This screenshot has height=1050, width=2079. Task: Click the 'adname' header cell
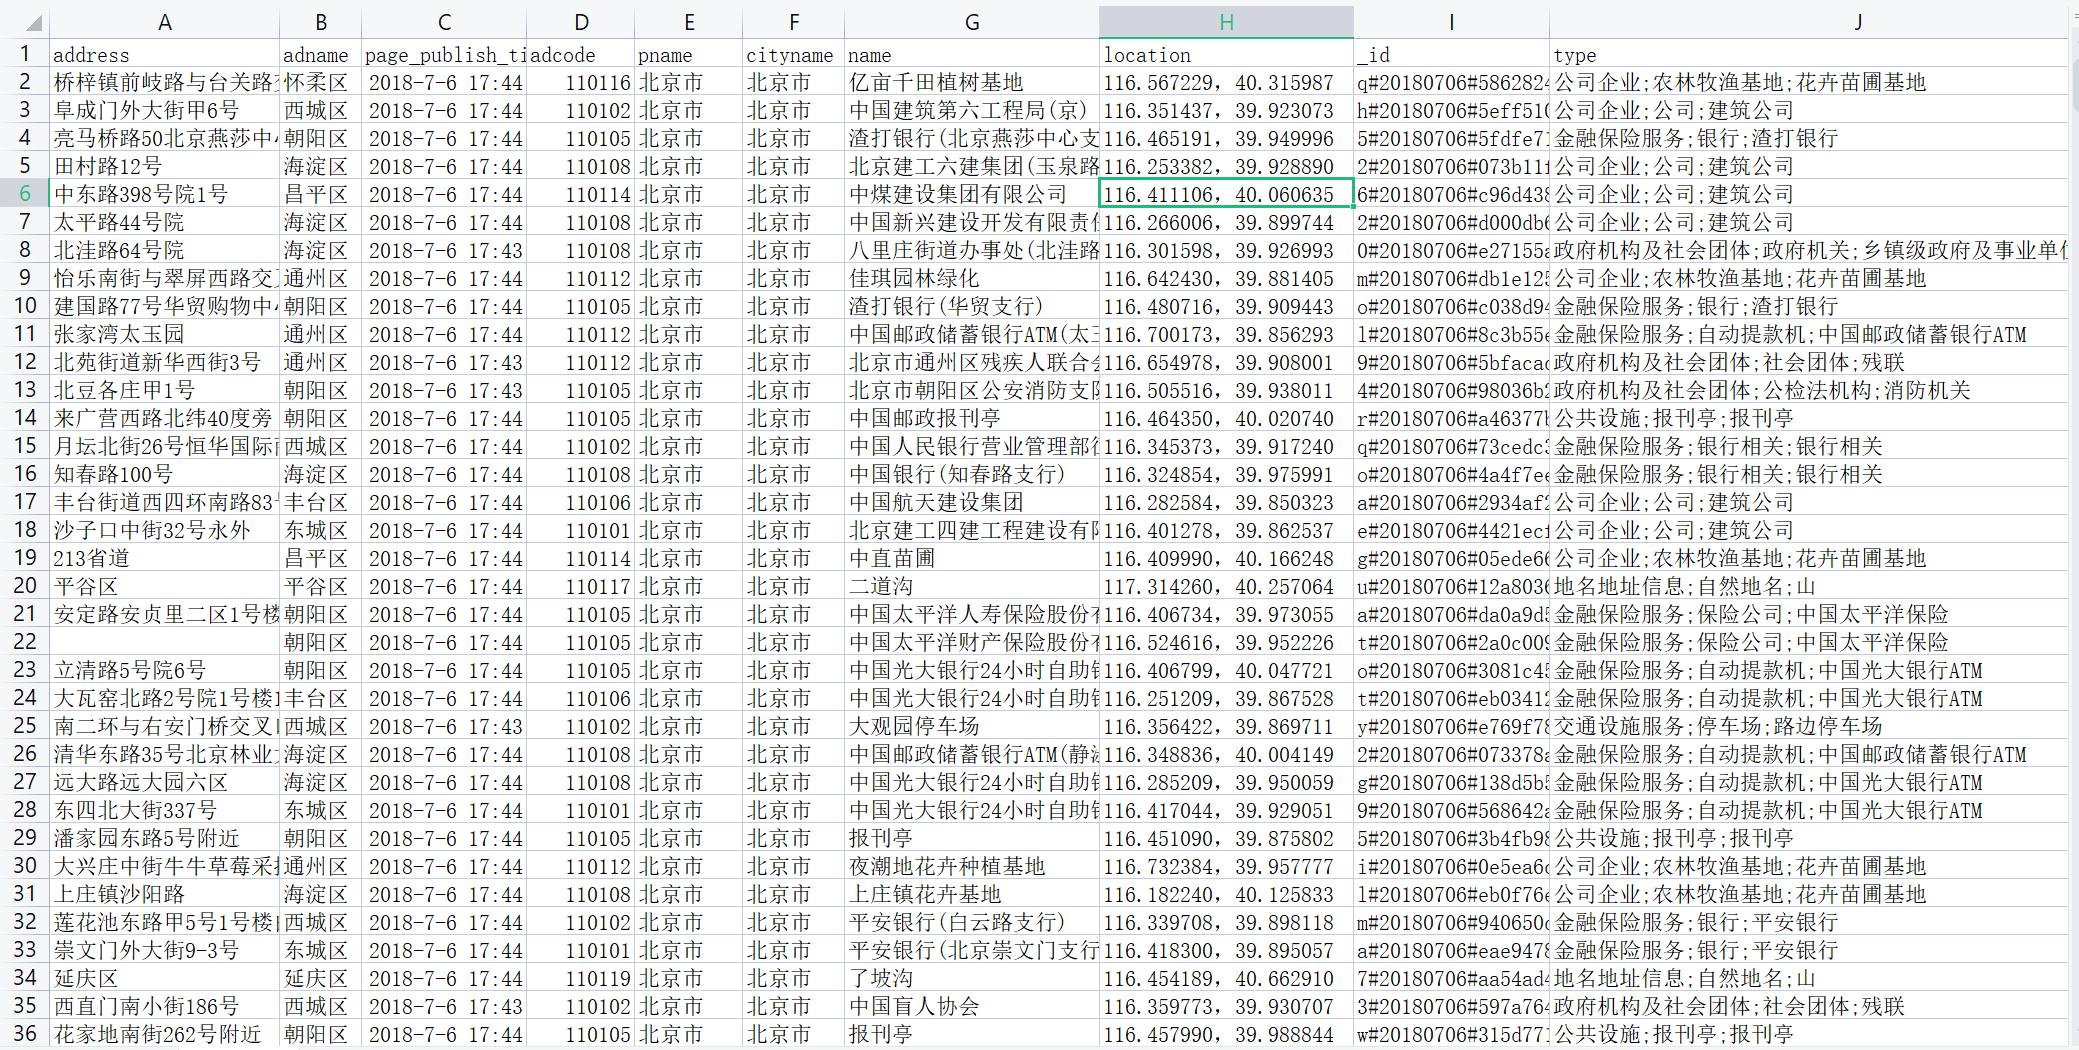(320, 55)
